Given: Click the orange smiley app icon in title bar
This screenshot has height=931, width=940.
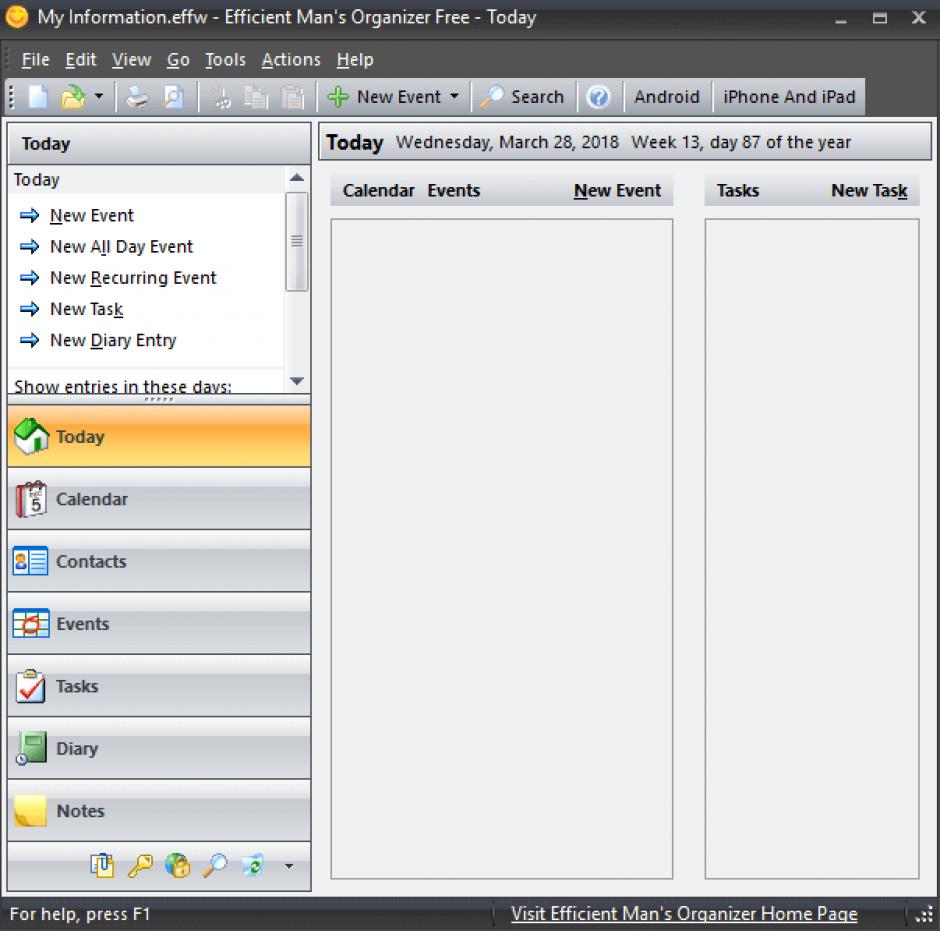Looking at the screenshot, I should [x=17, y=17].
